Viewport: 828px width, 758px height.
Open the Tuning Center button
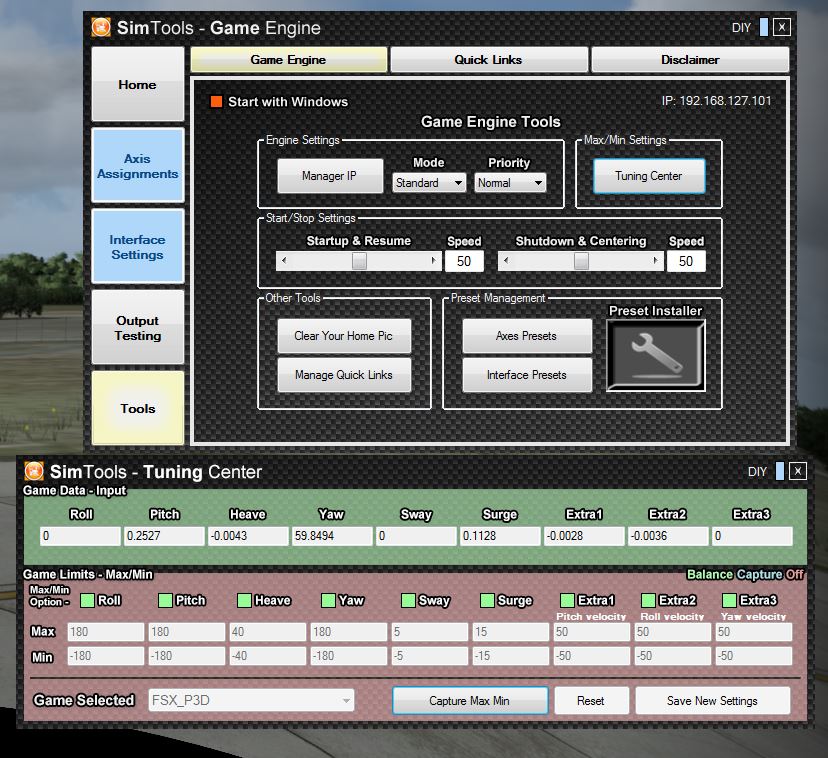649,176
